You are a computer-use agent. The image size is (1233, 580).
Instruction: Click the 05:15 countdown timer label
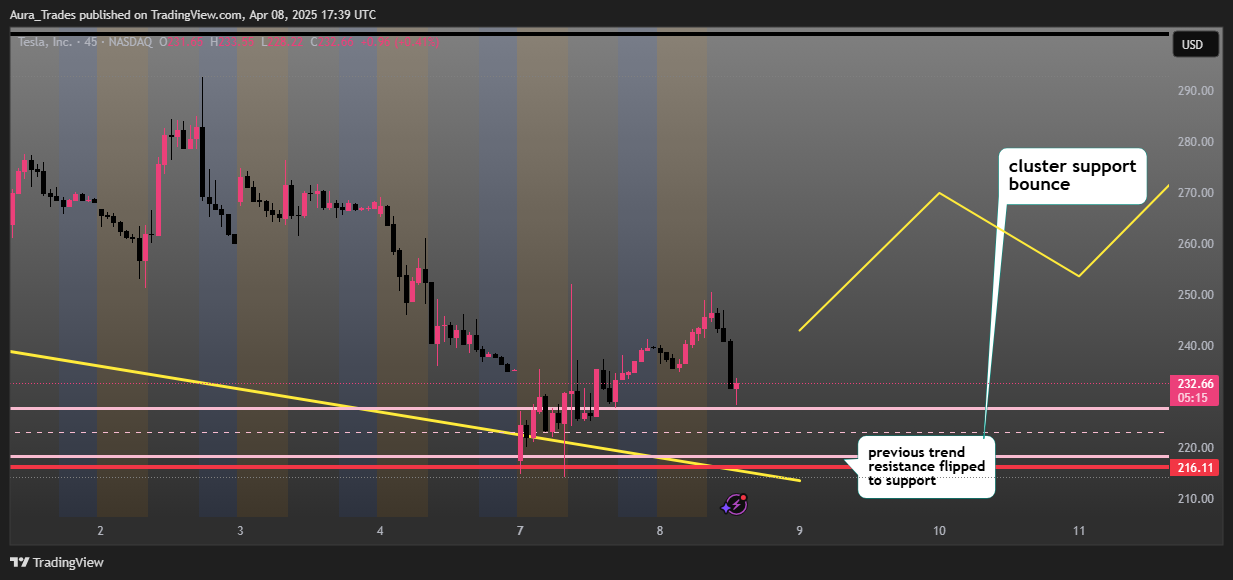(1194, 397)
